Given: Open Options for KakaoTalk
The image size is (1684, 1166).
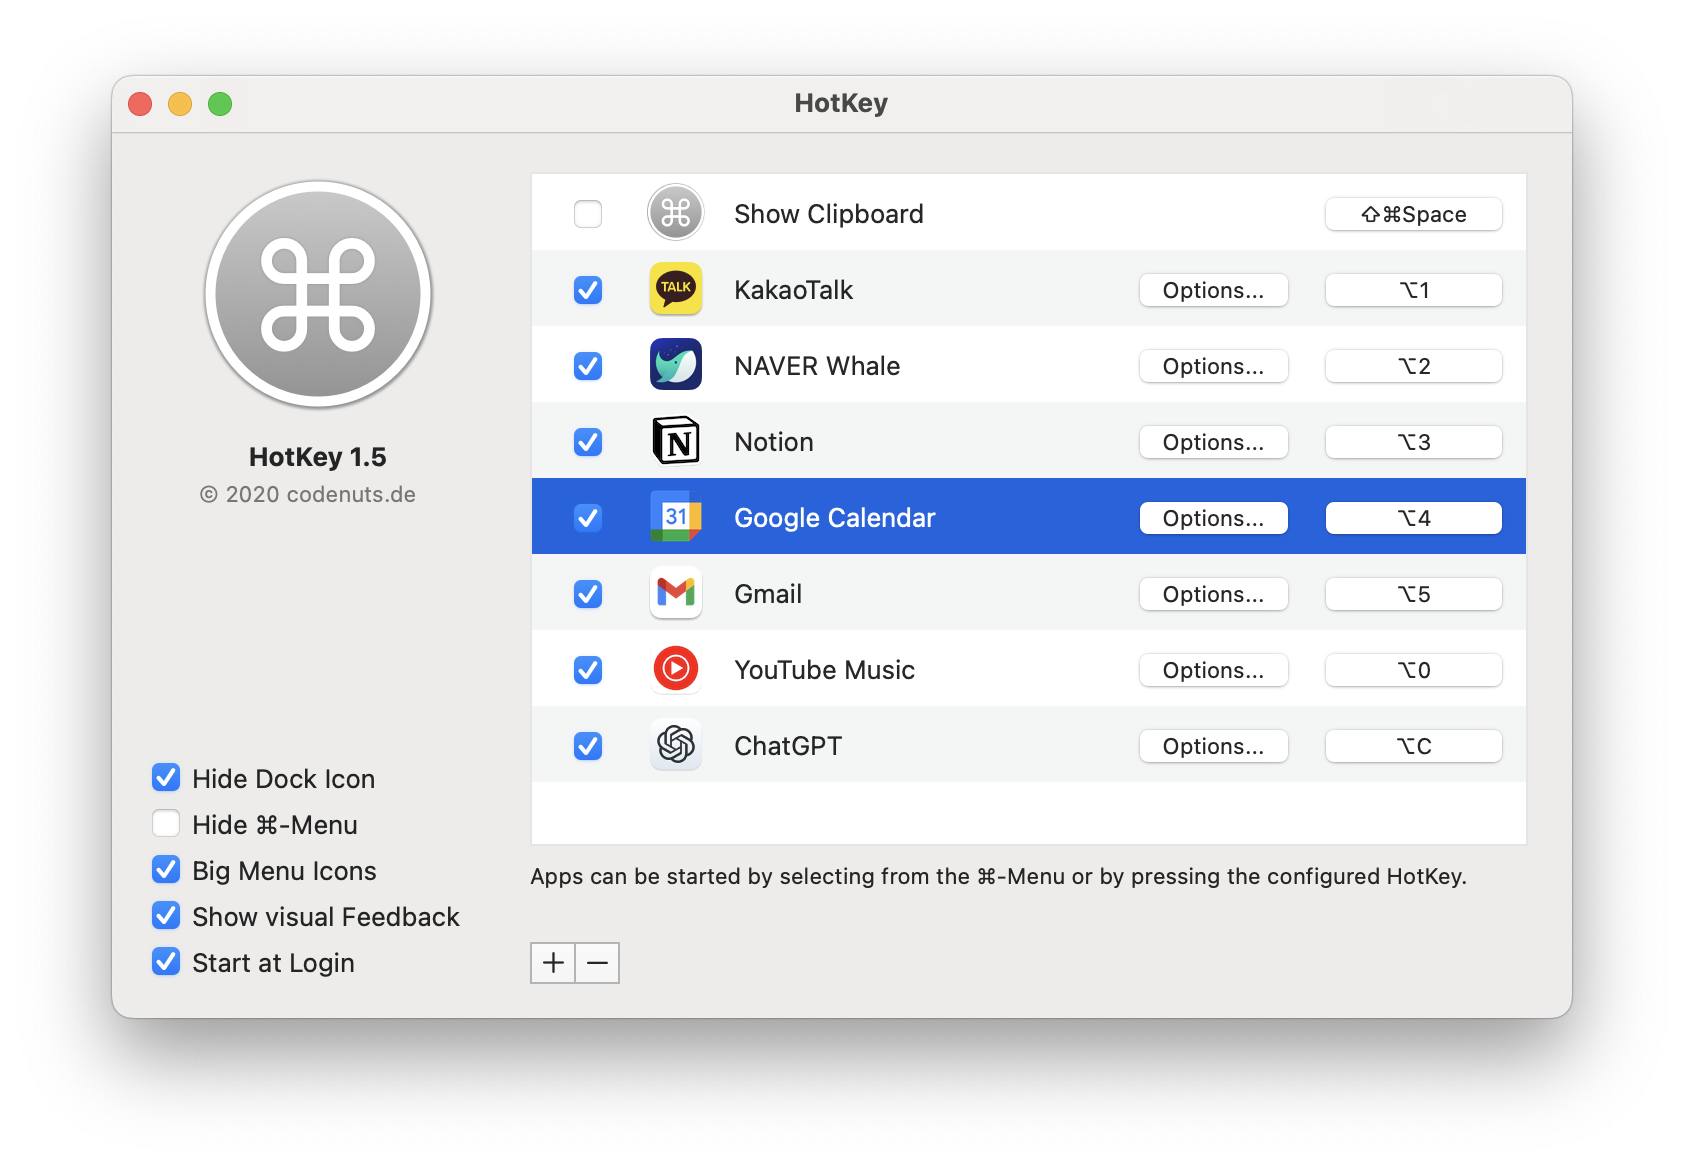Looking at the screenshot, I should 1213,290.
